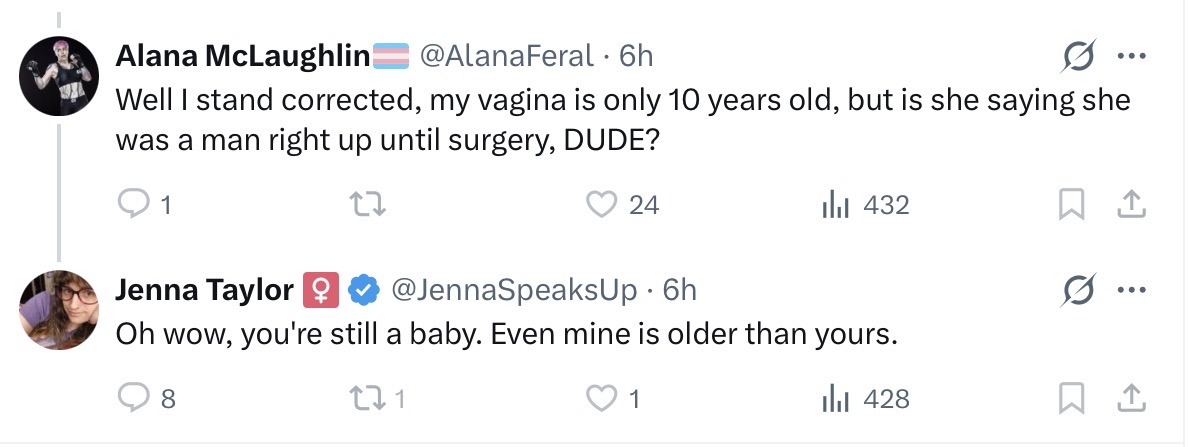Bookmark Jenna Taylor's tweet
This screenshot has height=447, width=1189.
1071,399
